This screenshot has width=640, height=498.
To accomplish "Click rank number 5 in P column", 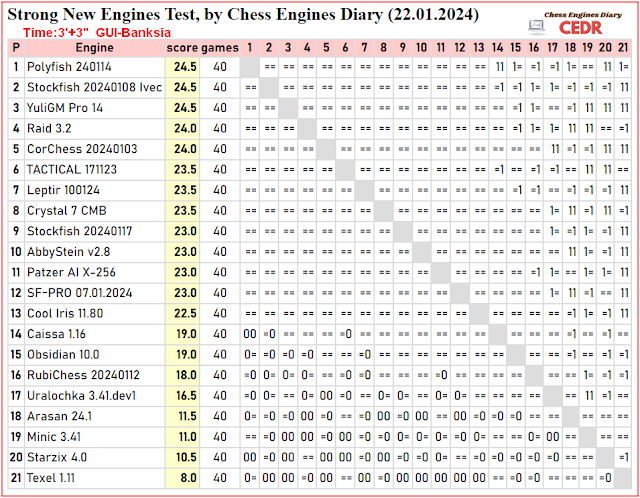I will coord(16,149).
